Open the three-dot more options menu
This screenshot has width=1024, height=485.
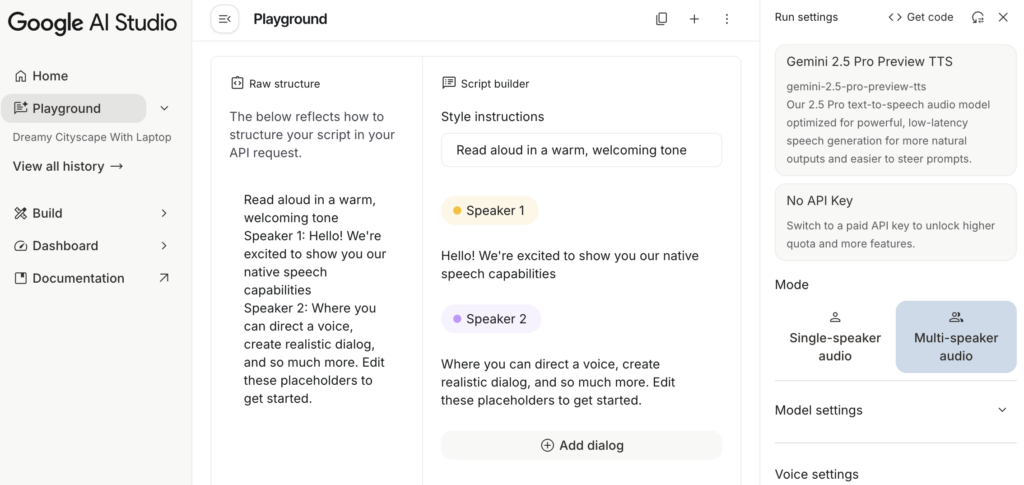pyautogui.click(x=727, y=19)
